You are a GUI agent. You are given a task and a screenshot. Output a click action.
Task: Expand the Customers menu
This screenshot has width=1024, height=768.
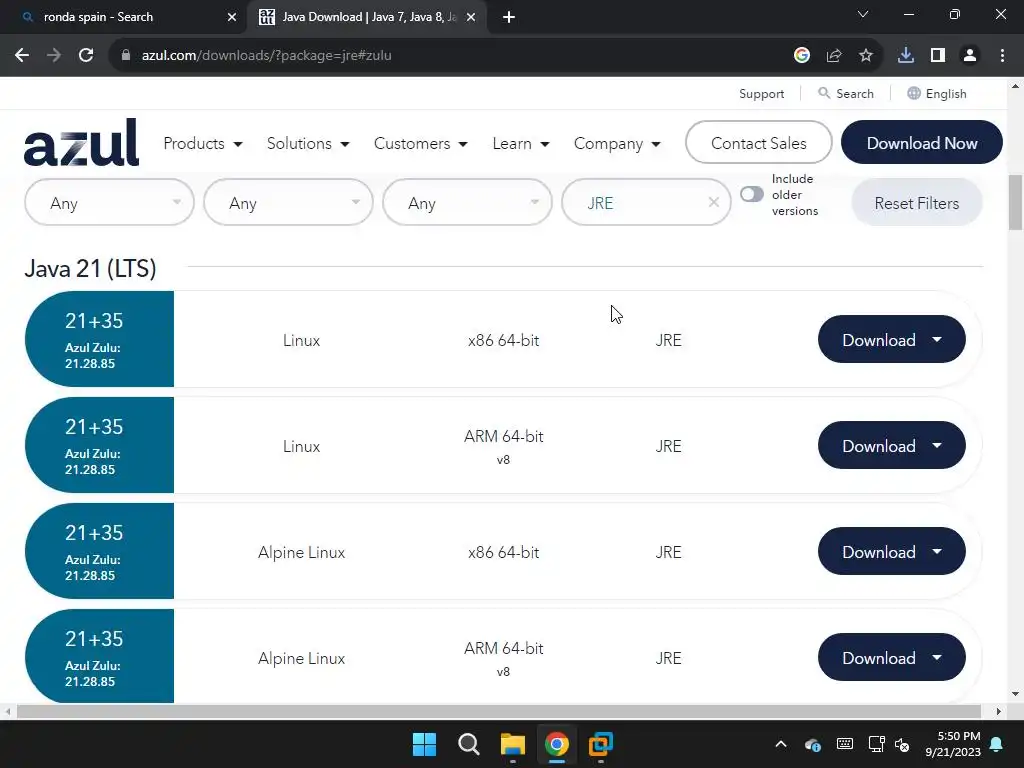coord(421,143)
